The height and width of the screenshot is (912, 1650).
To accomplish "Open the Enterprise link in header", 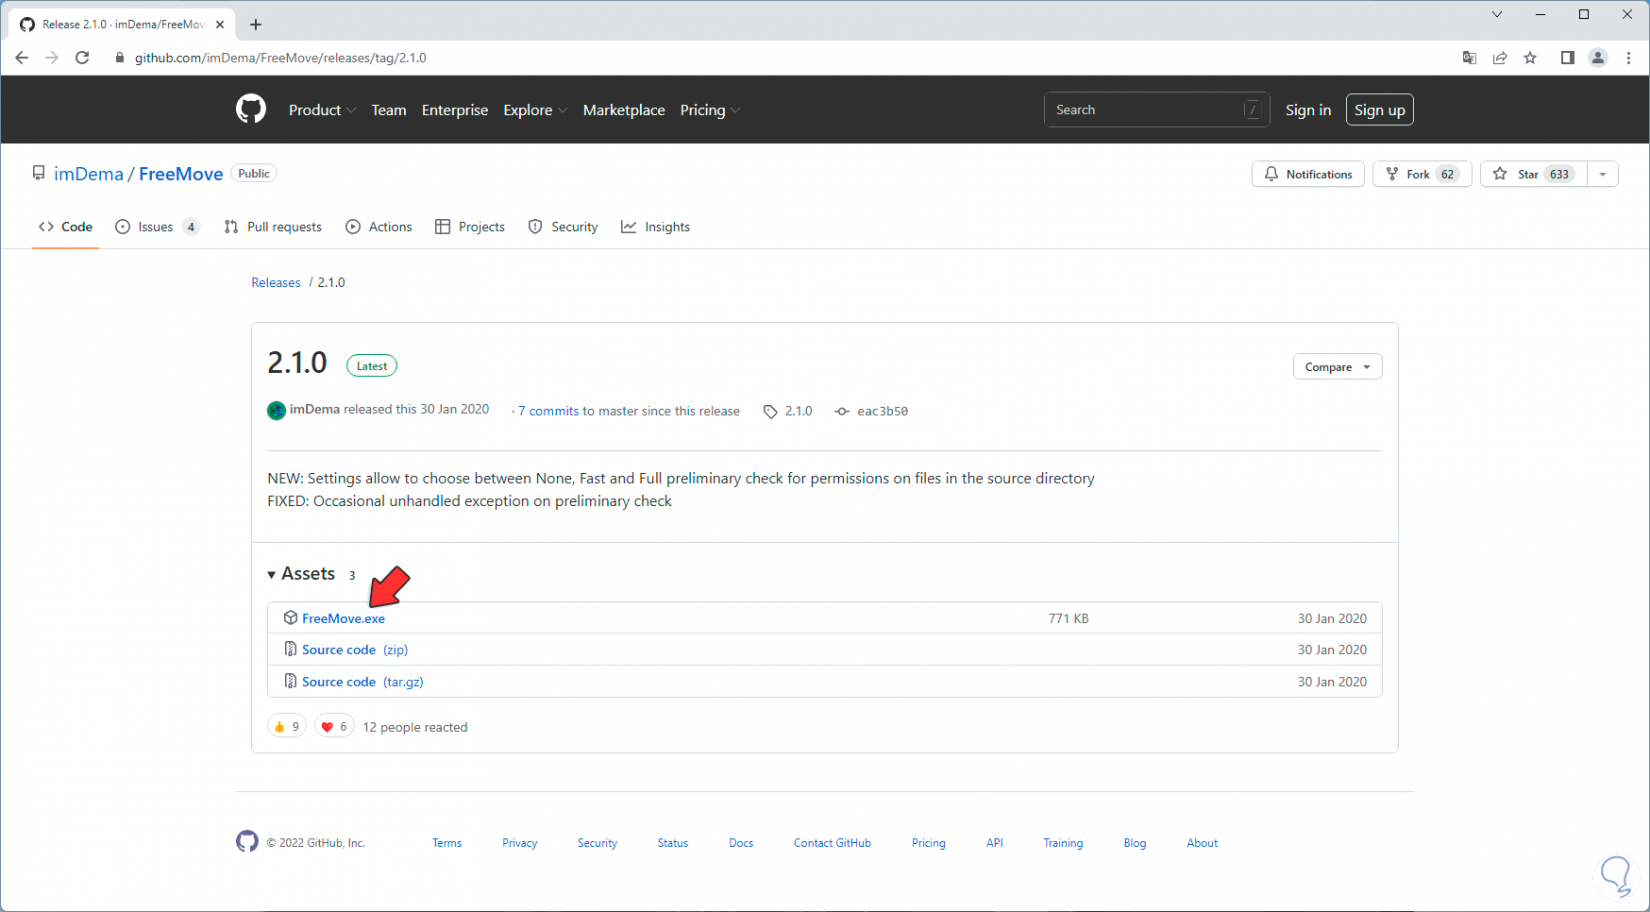I will click(x=455, y=110).
